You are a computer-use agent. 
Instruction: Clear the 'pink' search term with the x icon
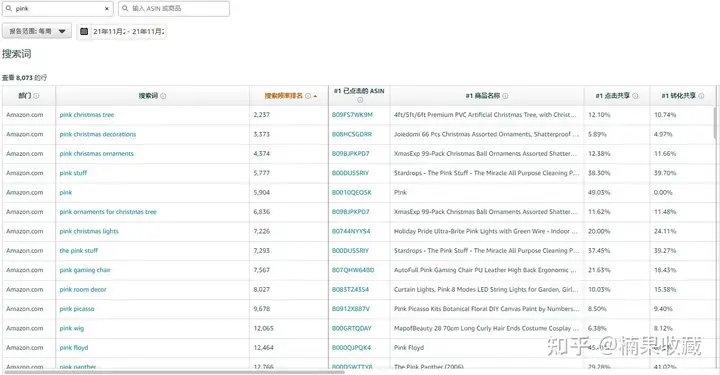pyautogui.click(x=107, y=9)
